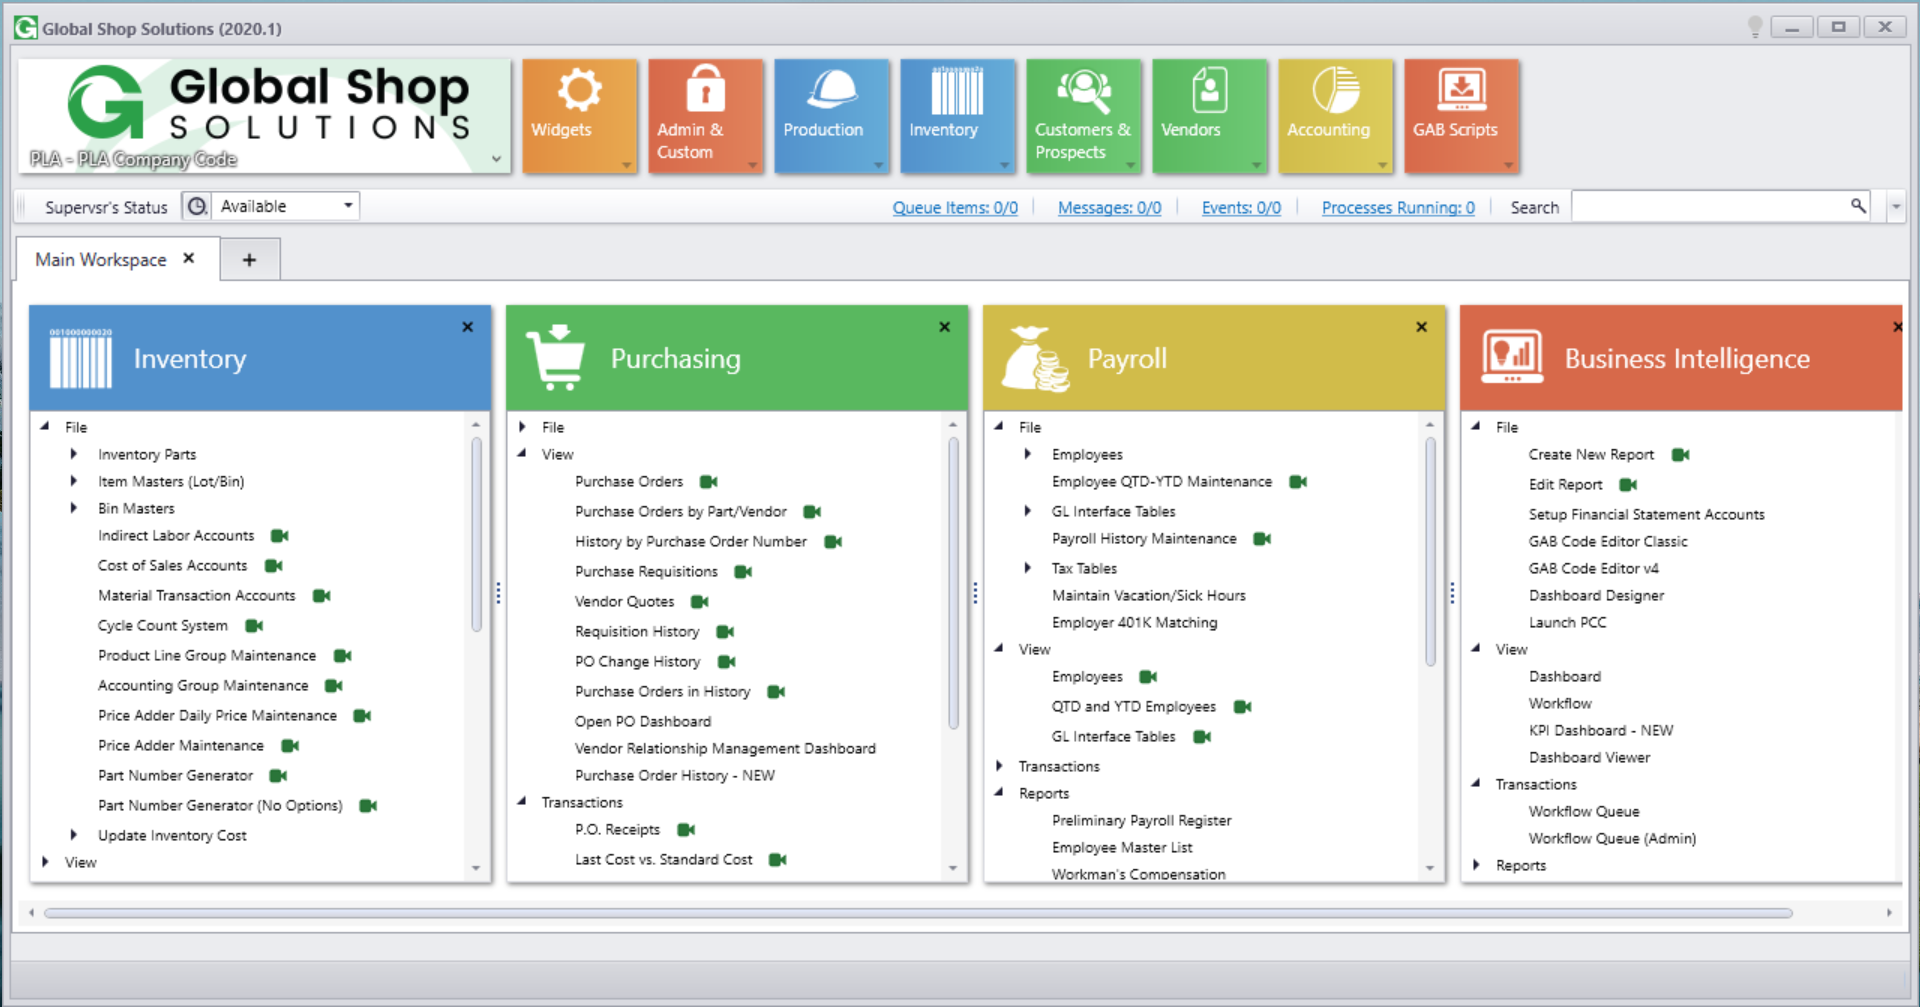This screenshot has width=1920, height=1007.
Task: Open the Production module icon
Action: pyautogui.click(x=831, y=114)
